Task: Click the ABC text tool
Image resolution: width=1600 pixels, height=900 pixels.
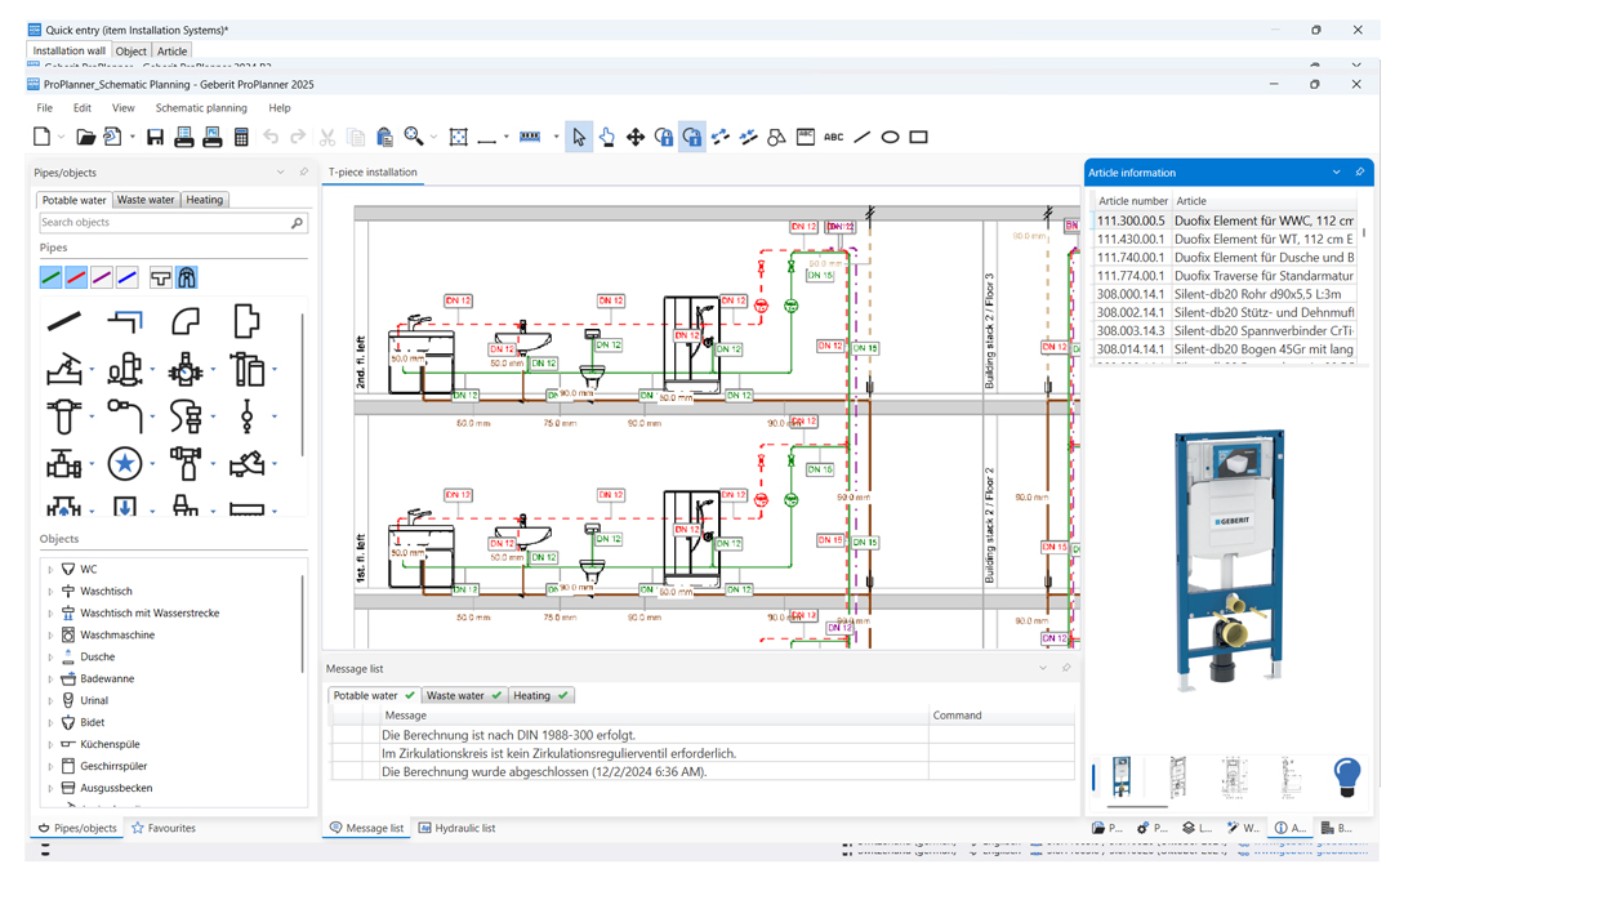Action: (x=834, y=137)
